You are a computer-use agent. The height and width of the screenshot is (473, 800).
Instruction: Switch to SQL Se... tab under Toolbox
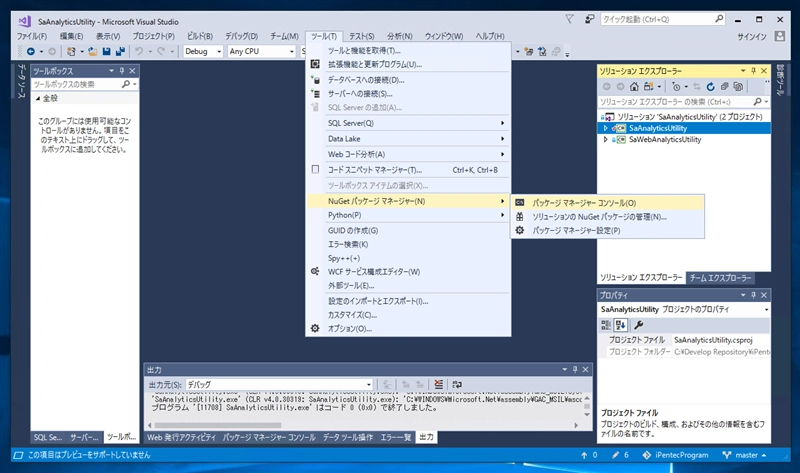point(48,437)
